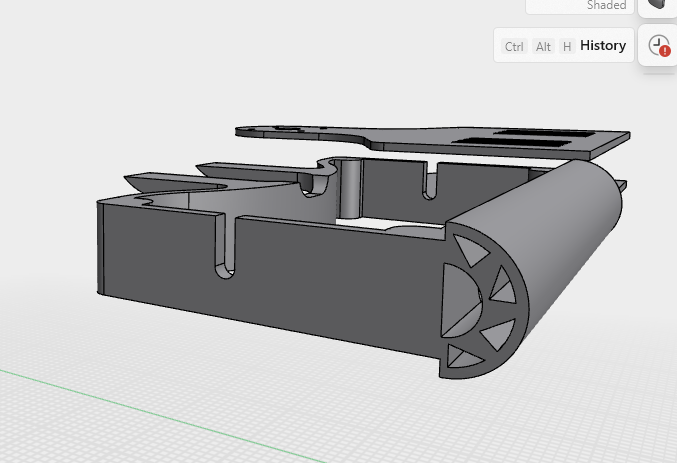This screenshot has width=677, height=463.
Task: Select the vertical round post inside tray
Action: 350,187
